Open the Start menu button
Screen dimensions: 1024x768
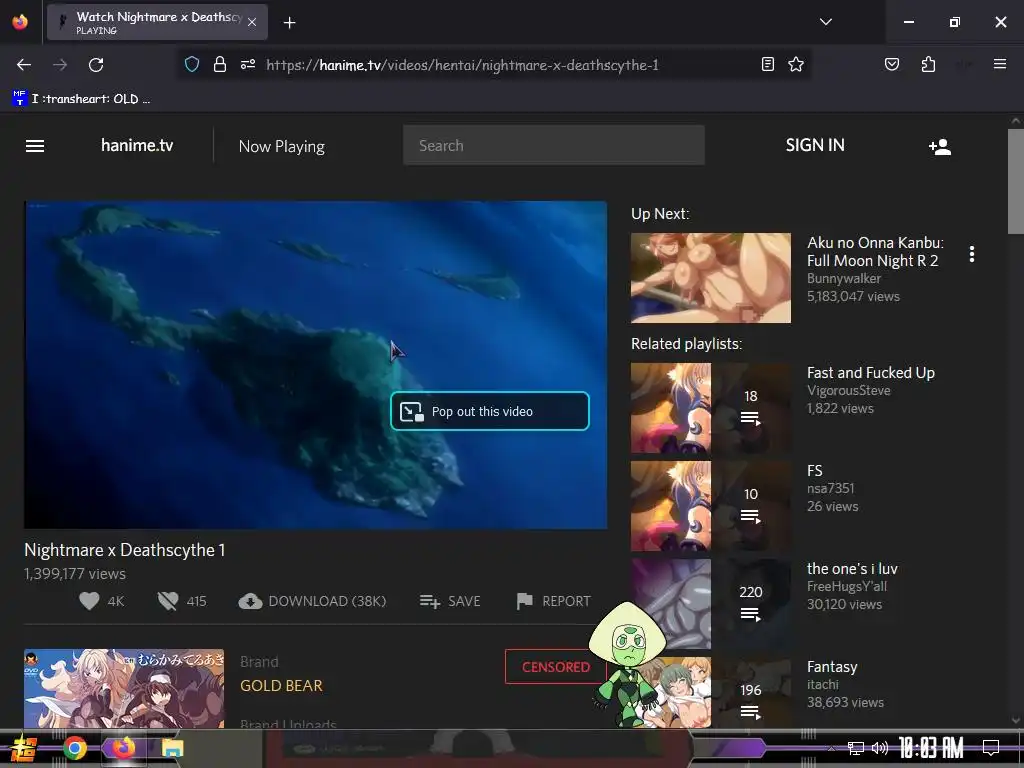coord(23,748)
